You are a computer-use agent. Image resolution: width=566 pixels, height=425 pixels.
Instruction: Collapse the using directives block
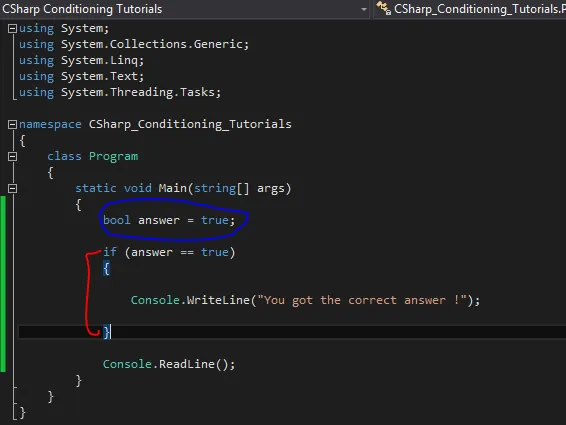point(12,29)
